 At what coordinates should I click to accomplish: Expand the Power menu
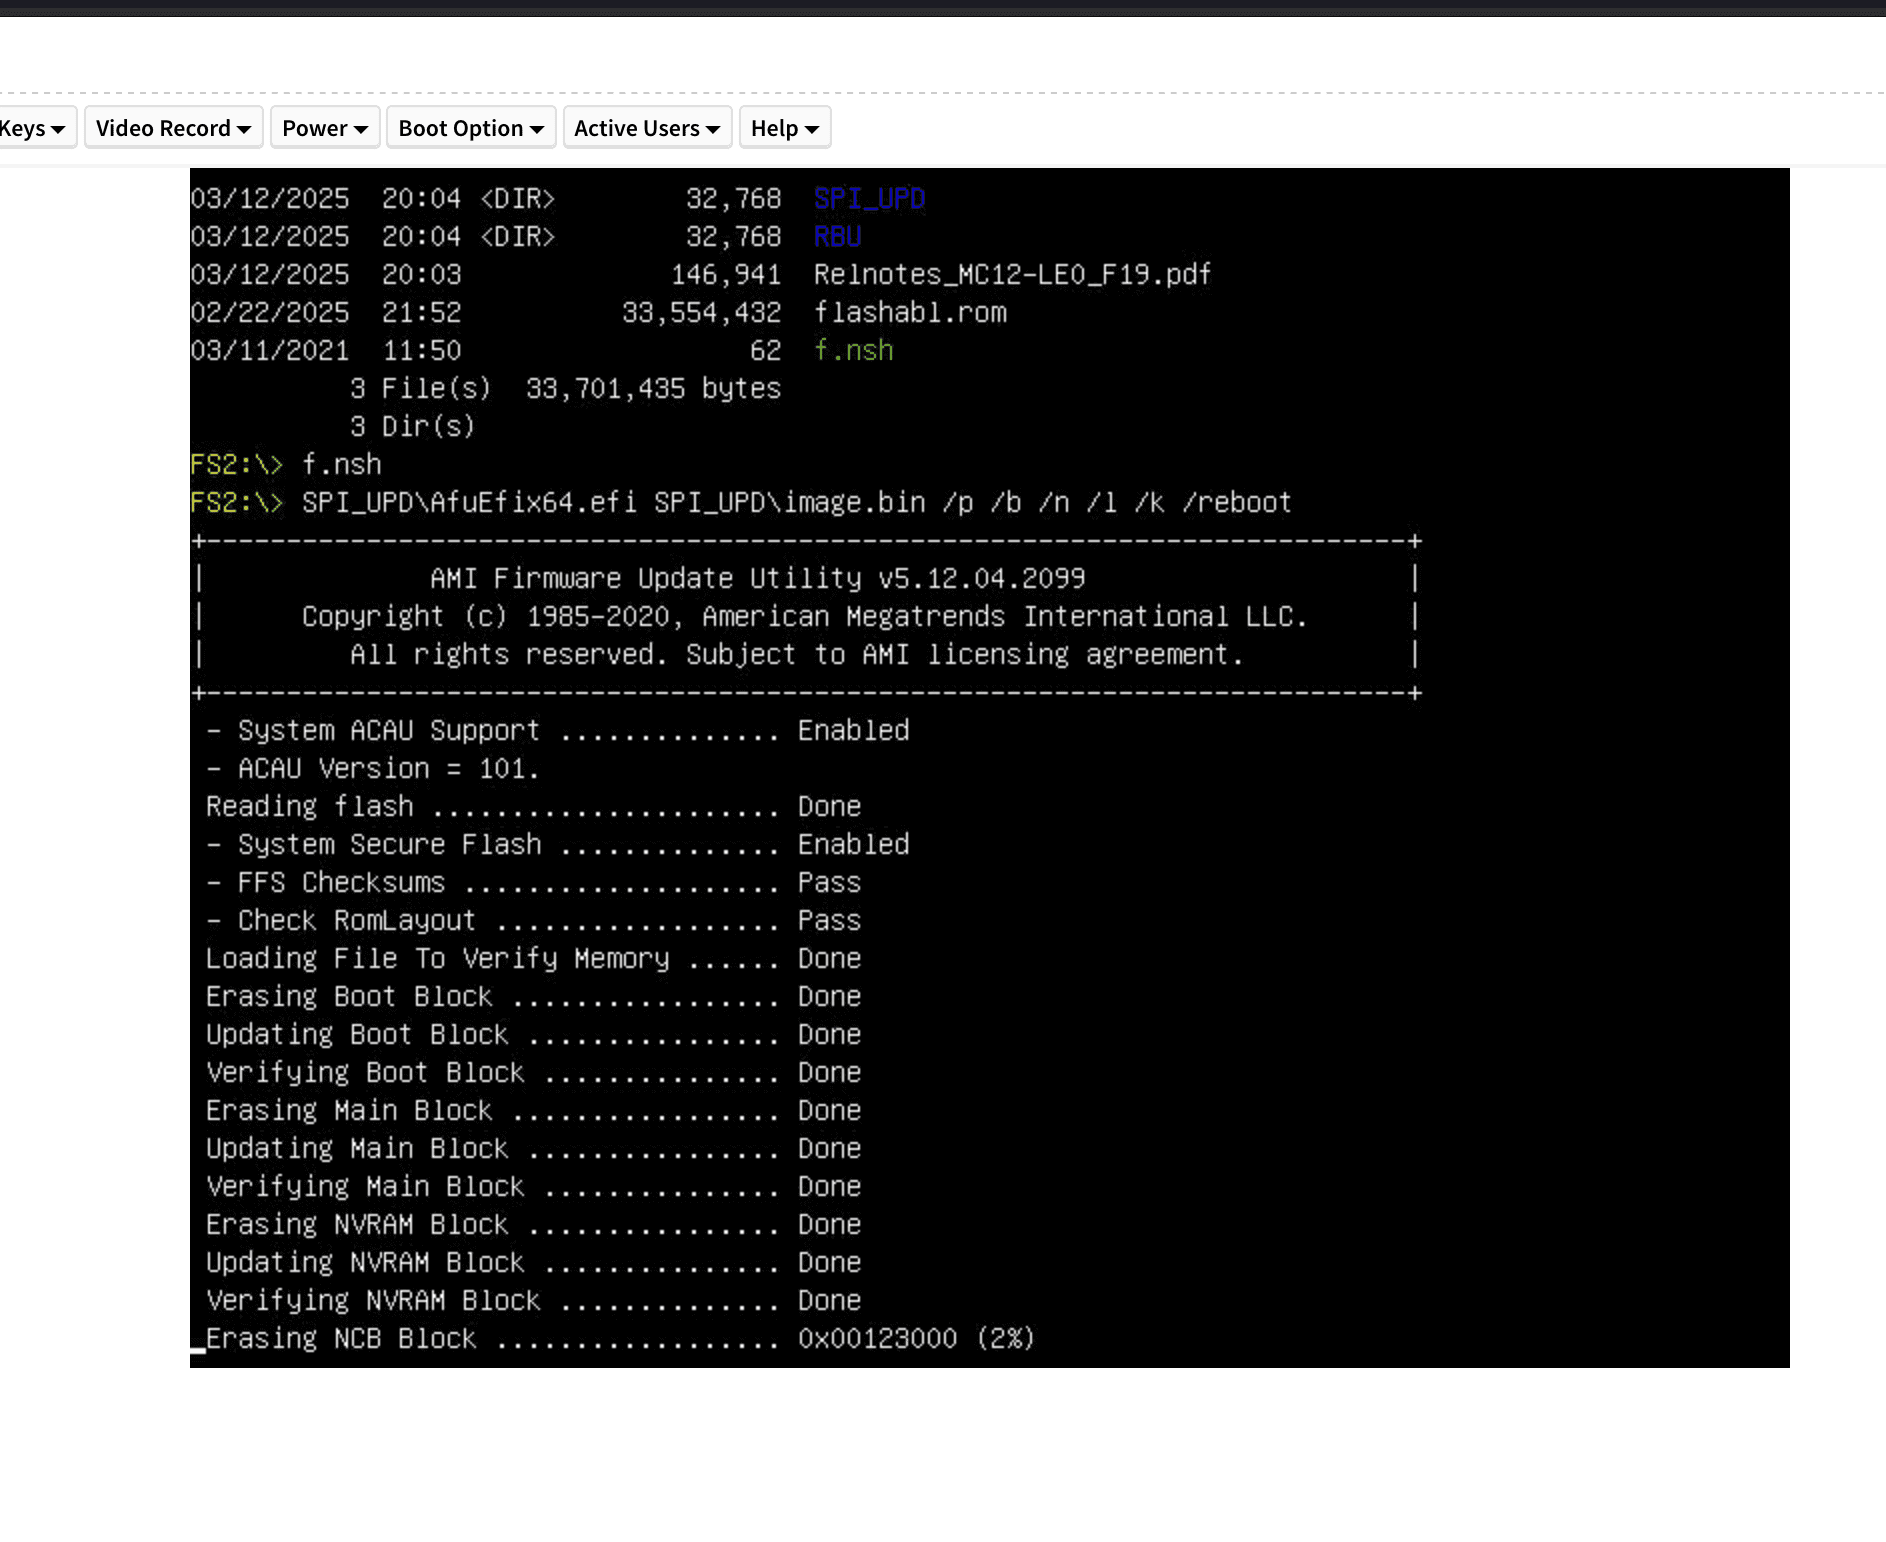point(325,128)
